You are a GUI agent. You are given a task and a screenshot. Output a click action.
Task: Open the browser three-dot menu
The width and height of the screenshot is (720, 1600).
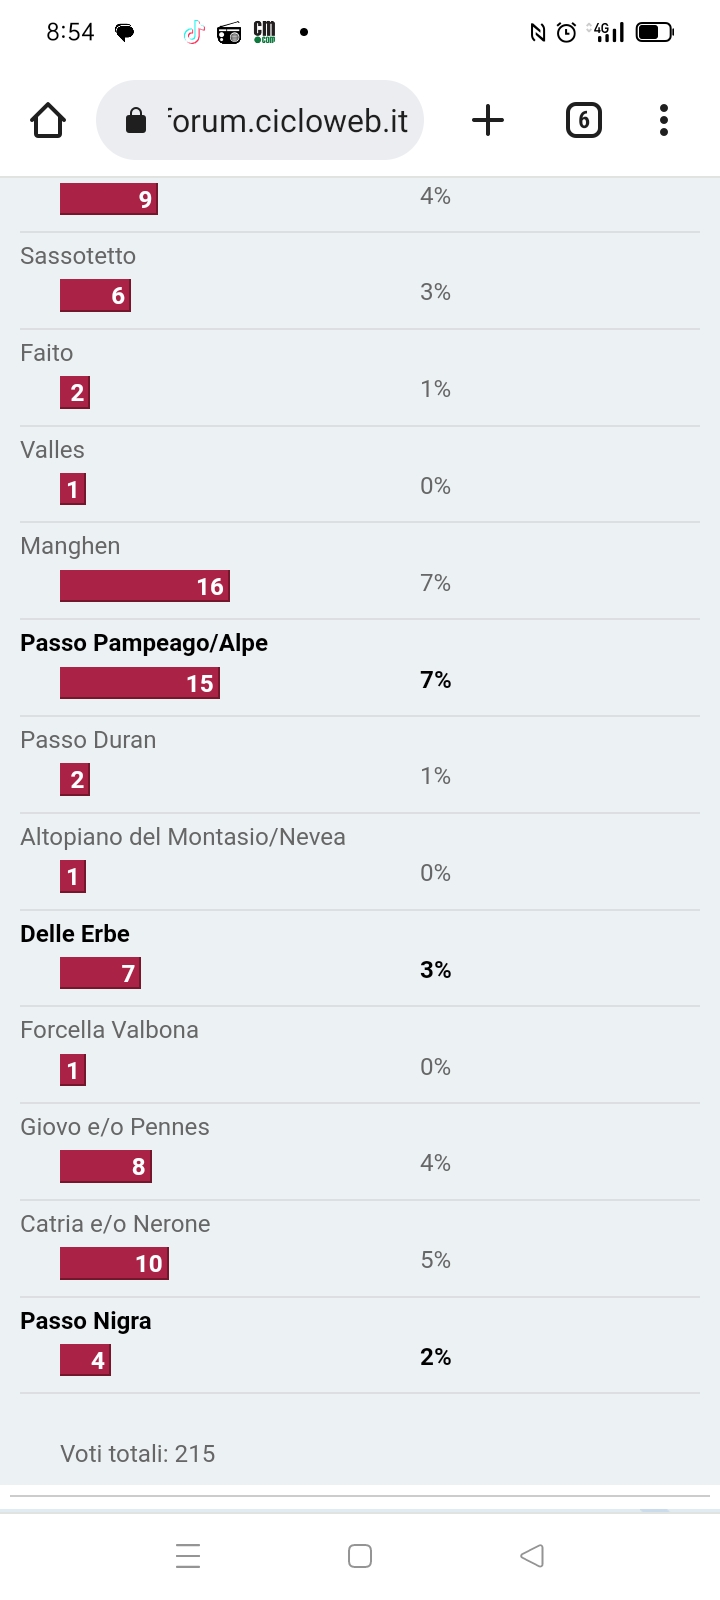pyautogui.click(x=664, y=120)
